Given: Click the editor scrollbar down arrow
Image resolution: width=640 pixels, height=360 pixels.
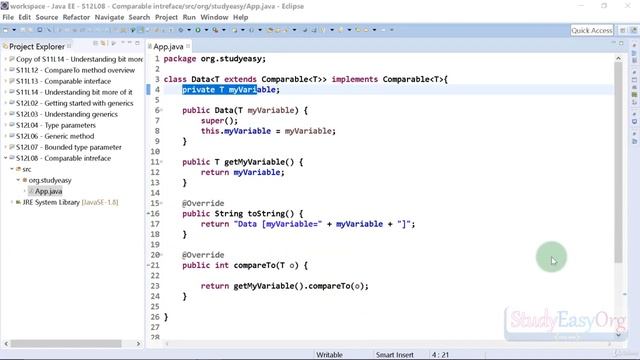Looking at the screenshot, I should pyautogui.click(x=618, y=335).
